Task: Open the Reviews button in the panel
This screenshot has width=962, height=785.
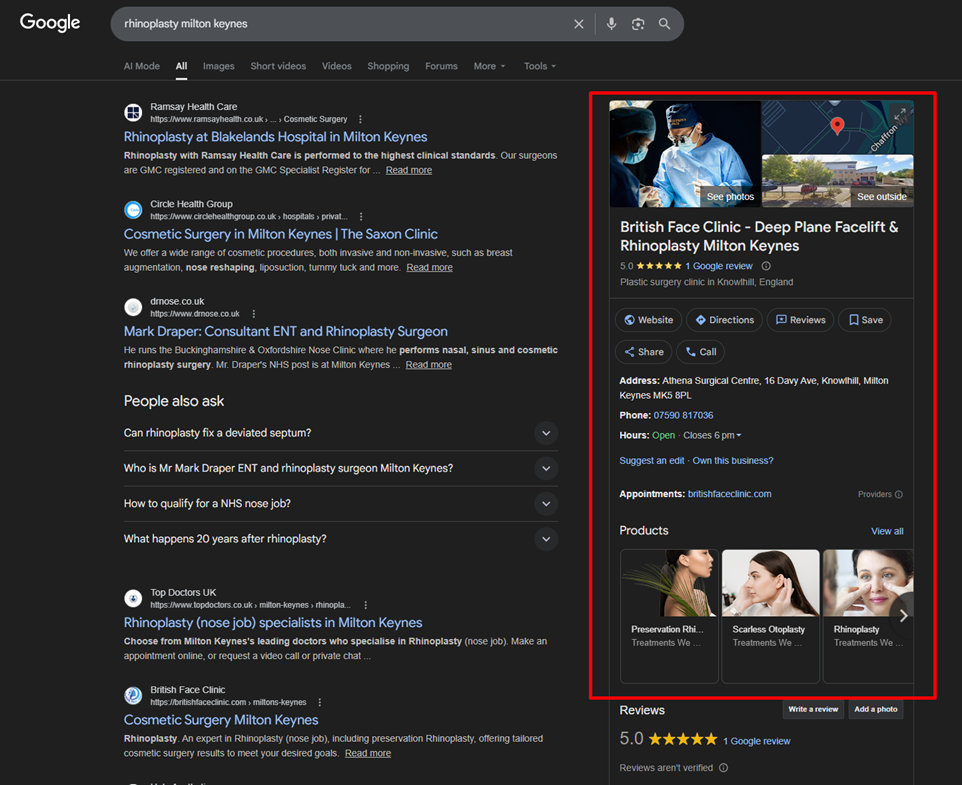Action: tap(801, 320)
